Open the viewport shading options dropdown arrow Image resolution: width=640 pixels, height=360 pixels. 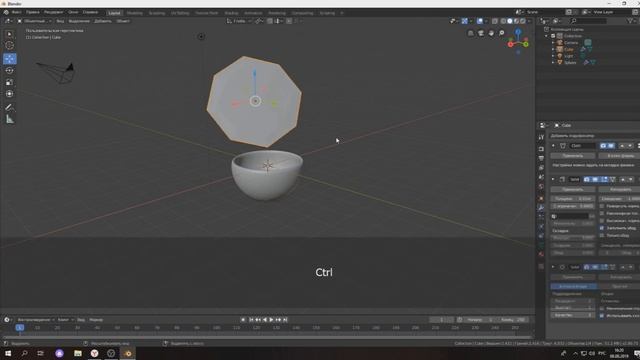point(529,21)
